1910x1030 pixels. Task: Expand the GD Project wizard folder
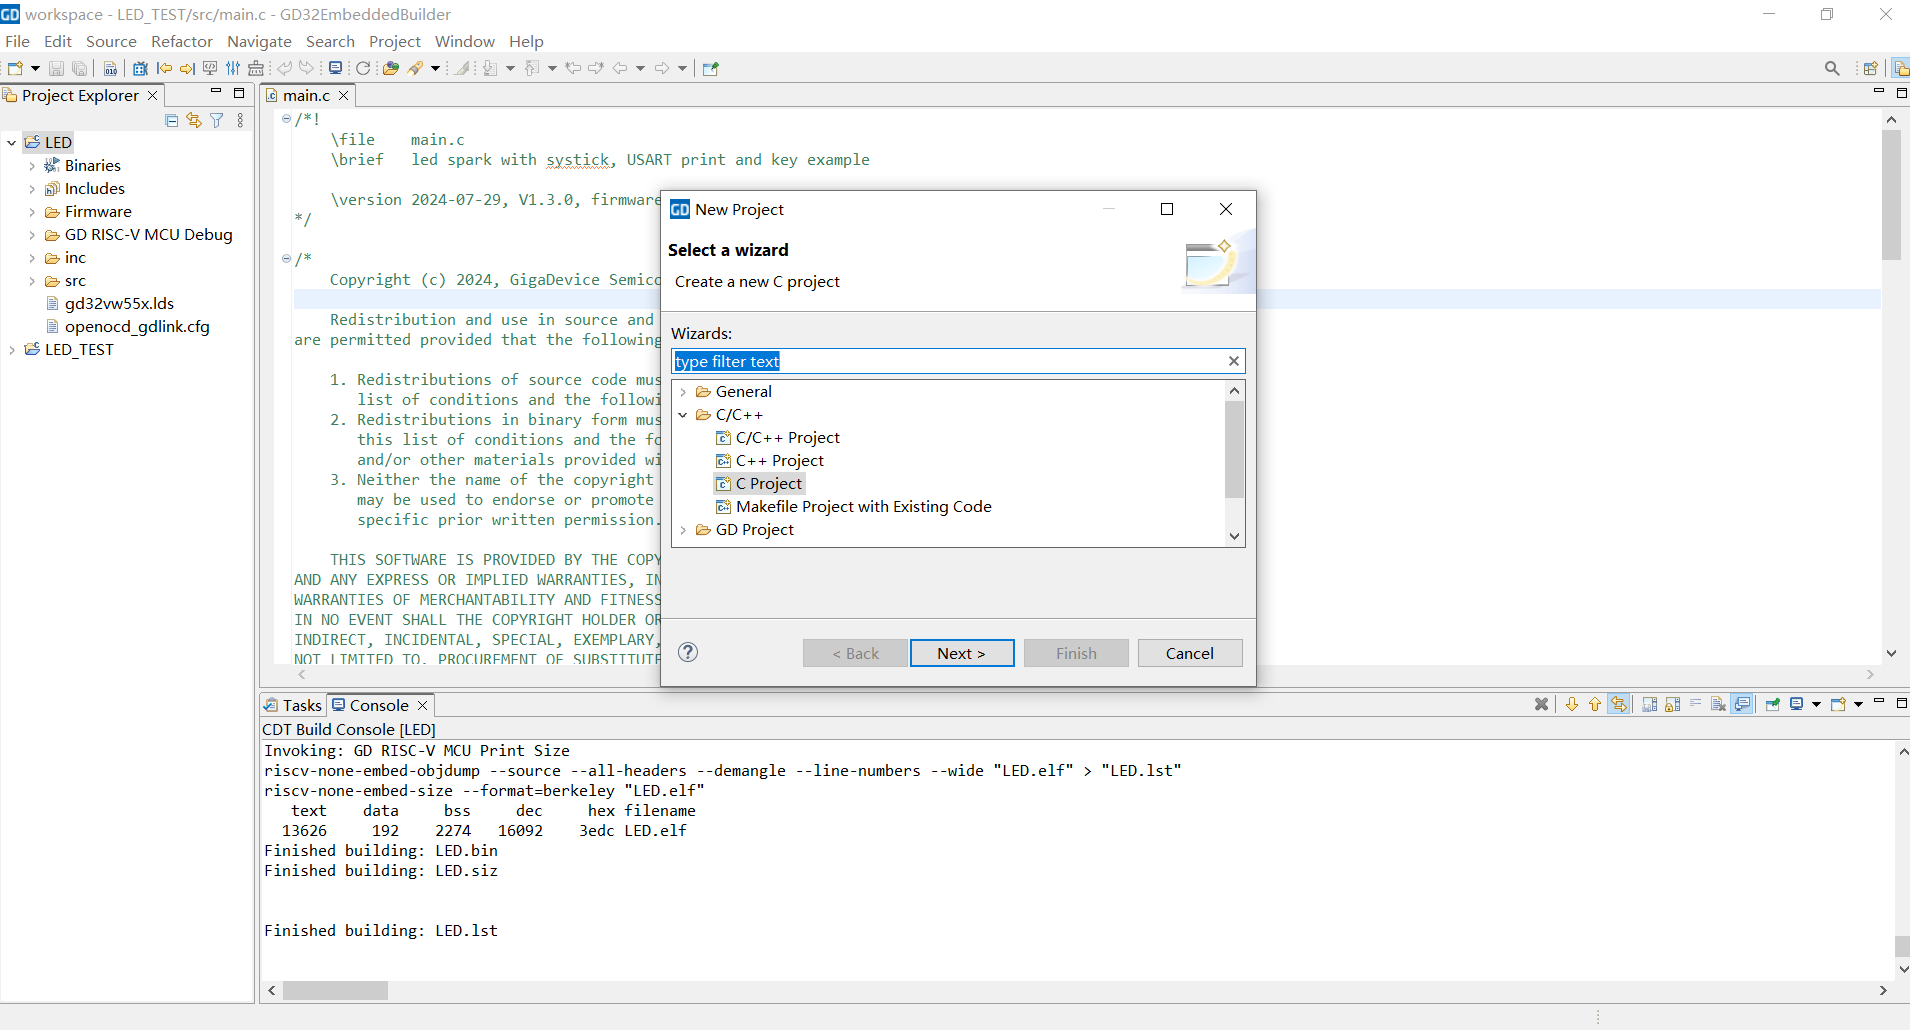point(683,530)
